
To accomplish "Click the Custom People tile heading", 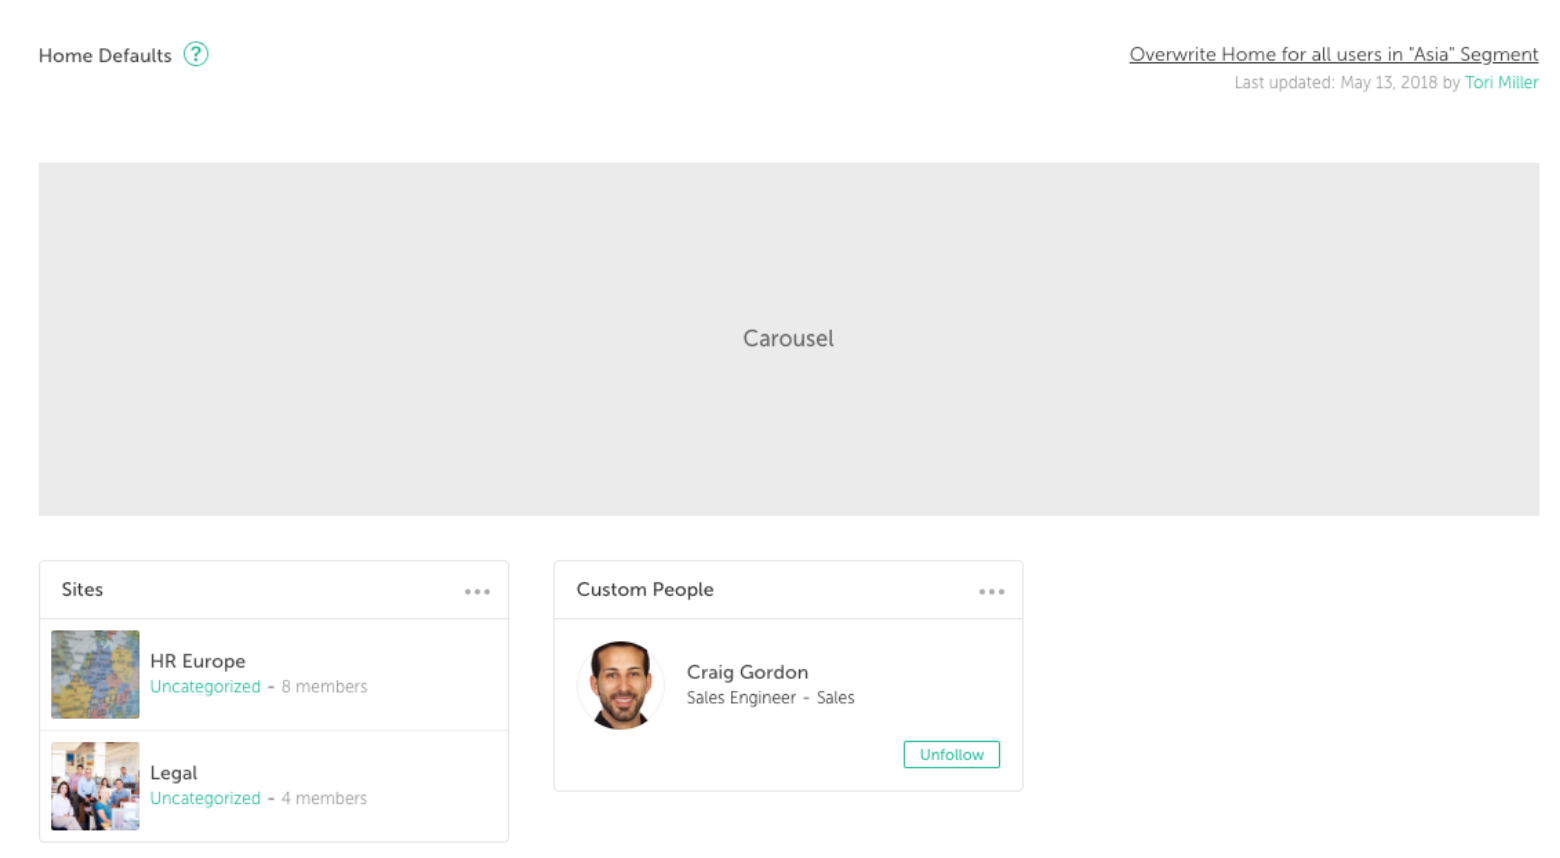I will (x=645, y=590).
